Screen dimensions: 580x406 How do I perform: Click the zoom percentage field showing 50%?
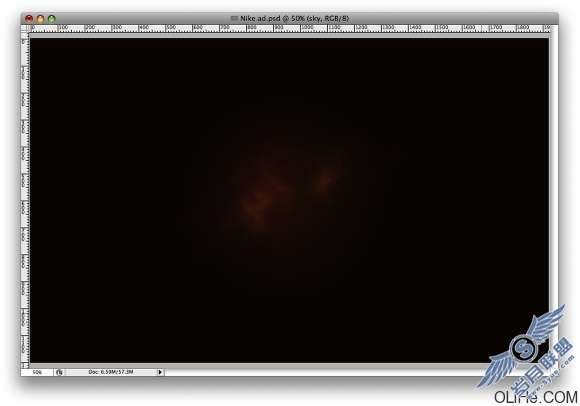pos(37,372)
